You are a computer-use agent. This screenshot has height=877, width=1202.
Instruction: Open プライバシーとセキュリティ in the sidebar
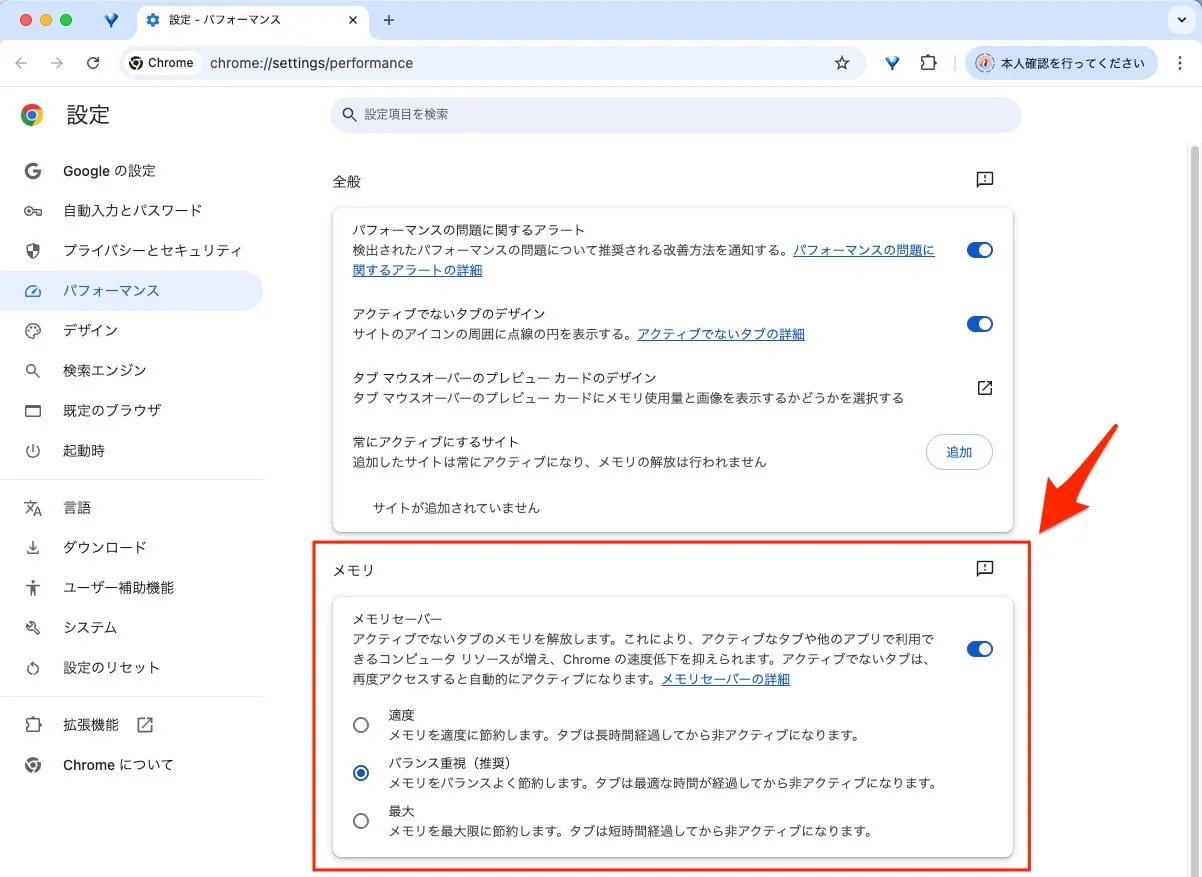coord(152,251)
